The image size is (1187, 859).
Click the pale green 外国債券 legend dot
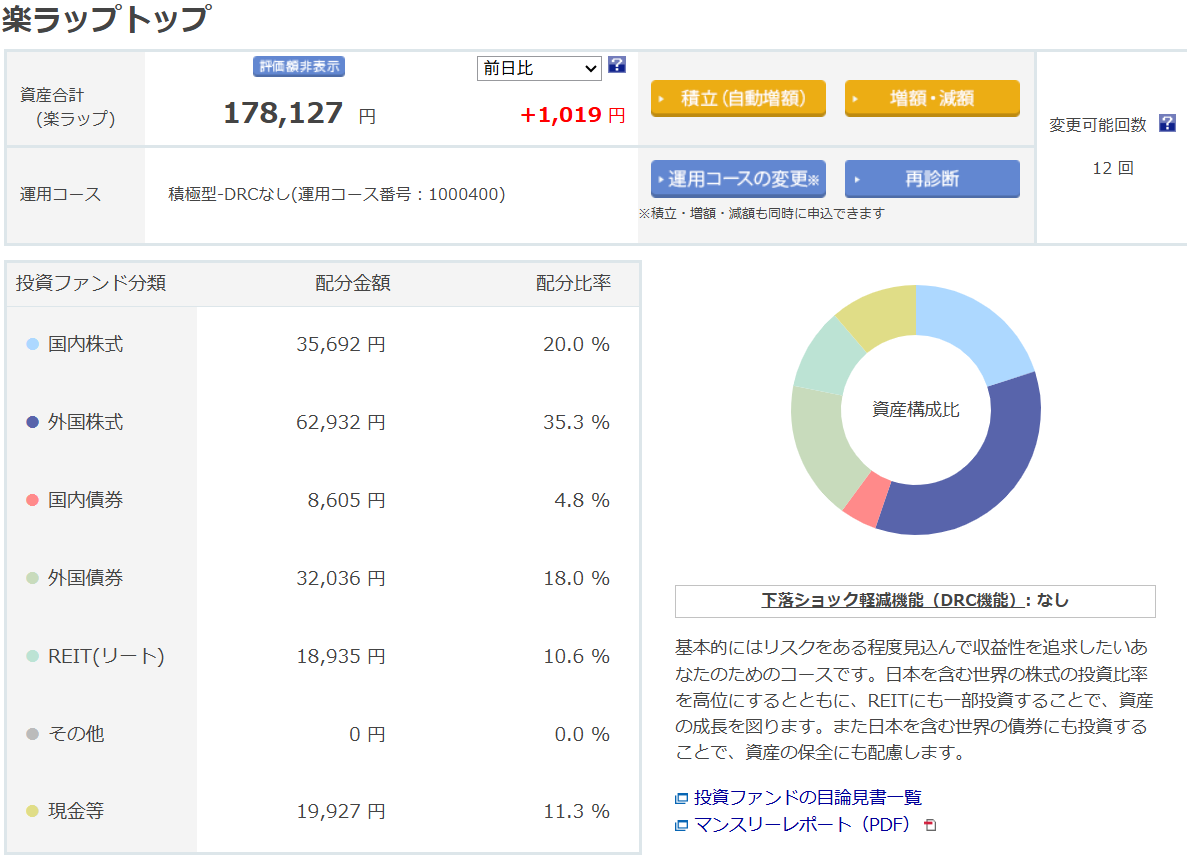33,578
